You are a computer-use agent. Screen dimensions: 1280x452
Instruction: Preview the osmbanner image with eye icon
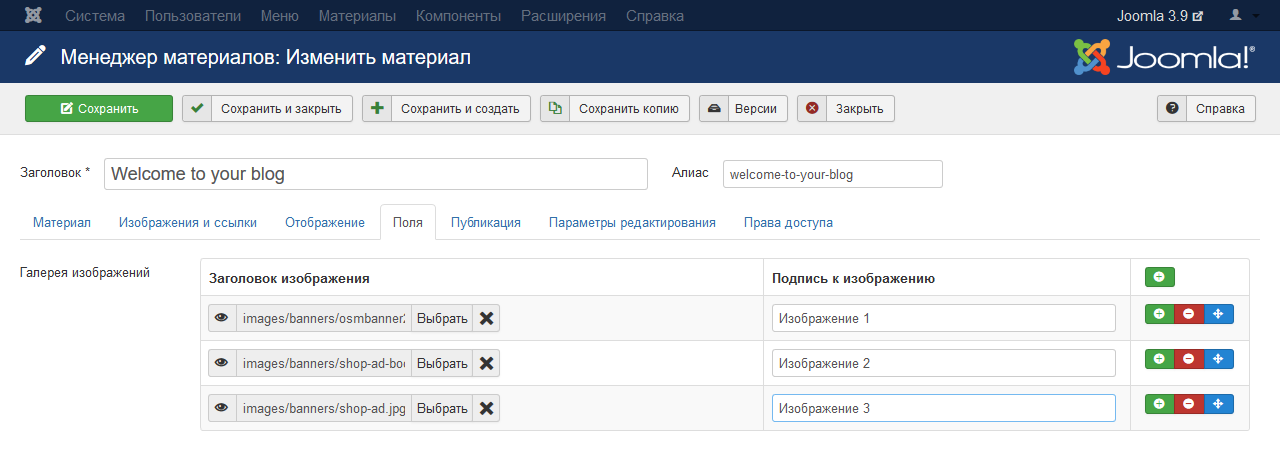222,318
